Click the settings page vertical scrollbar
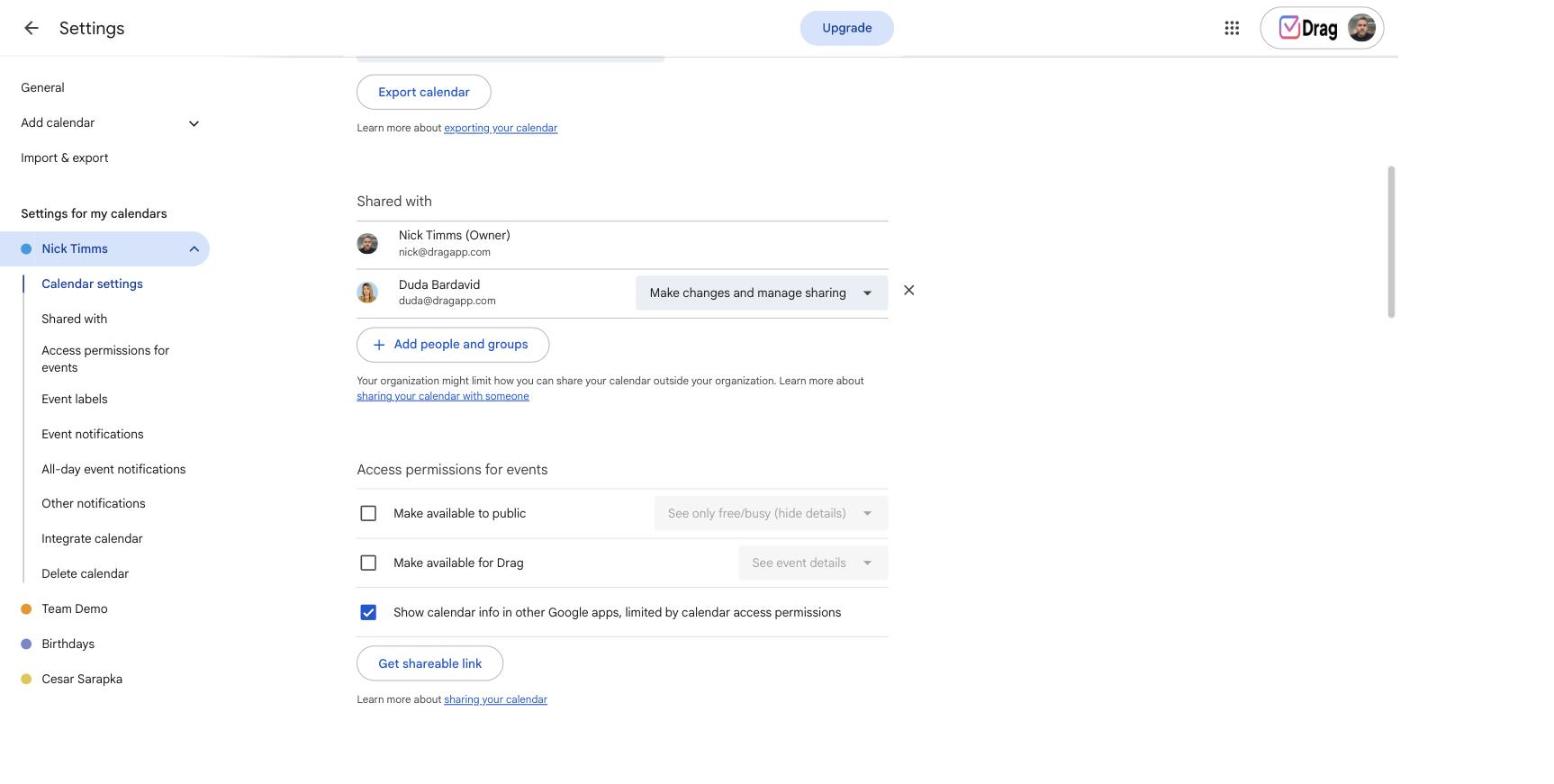 click(1391, 242)
